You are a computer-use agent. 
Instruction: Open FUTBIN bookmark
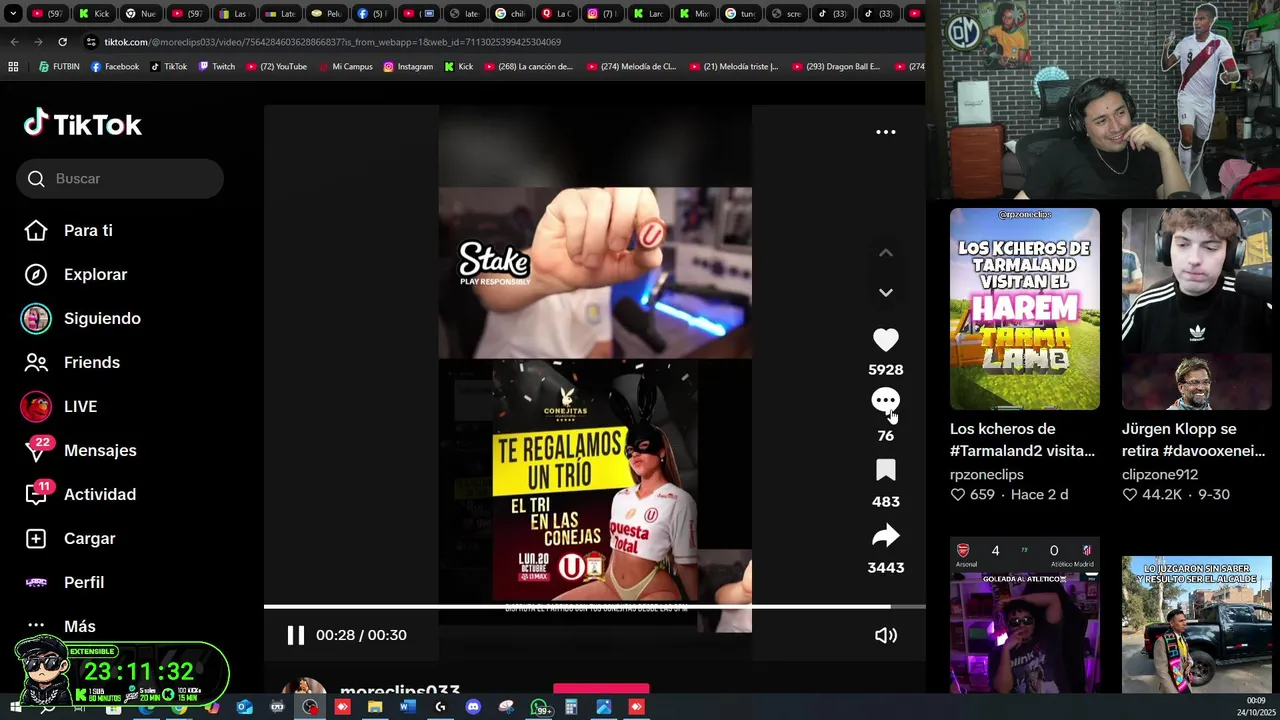click(x=59, y=67)
